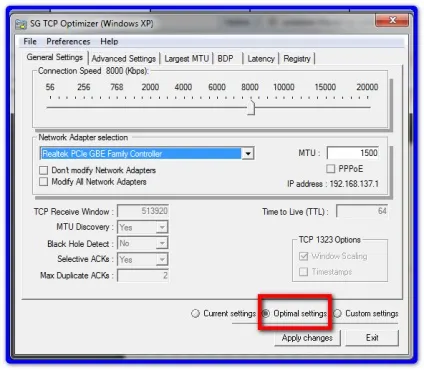Open the Preferences menu
The height and width of the screenshot is (370, 424).
[68, 42]
